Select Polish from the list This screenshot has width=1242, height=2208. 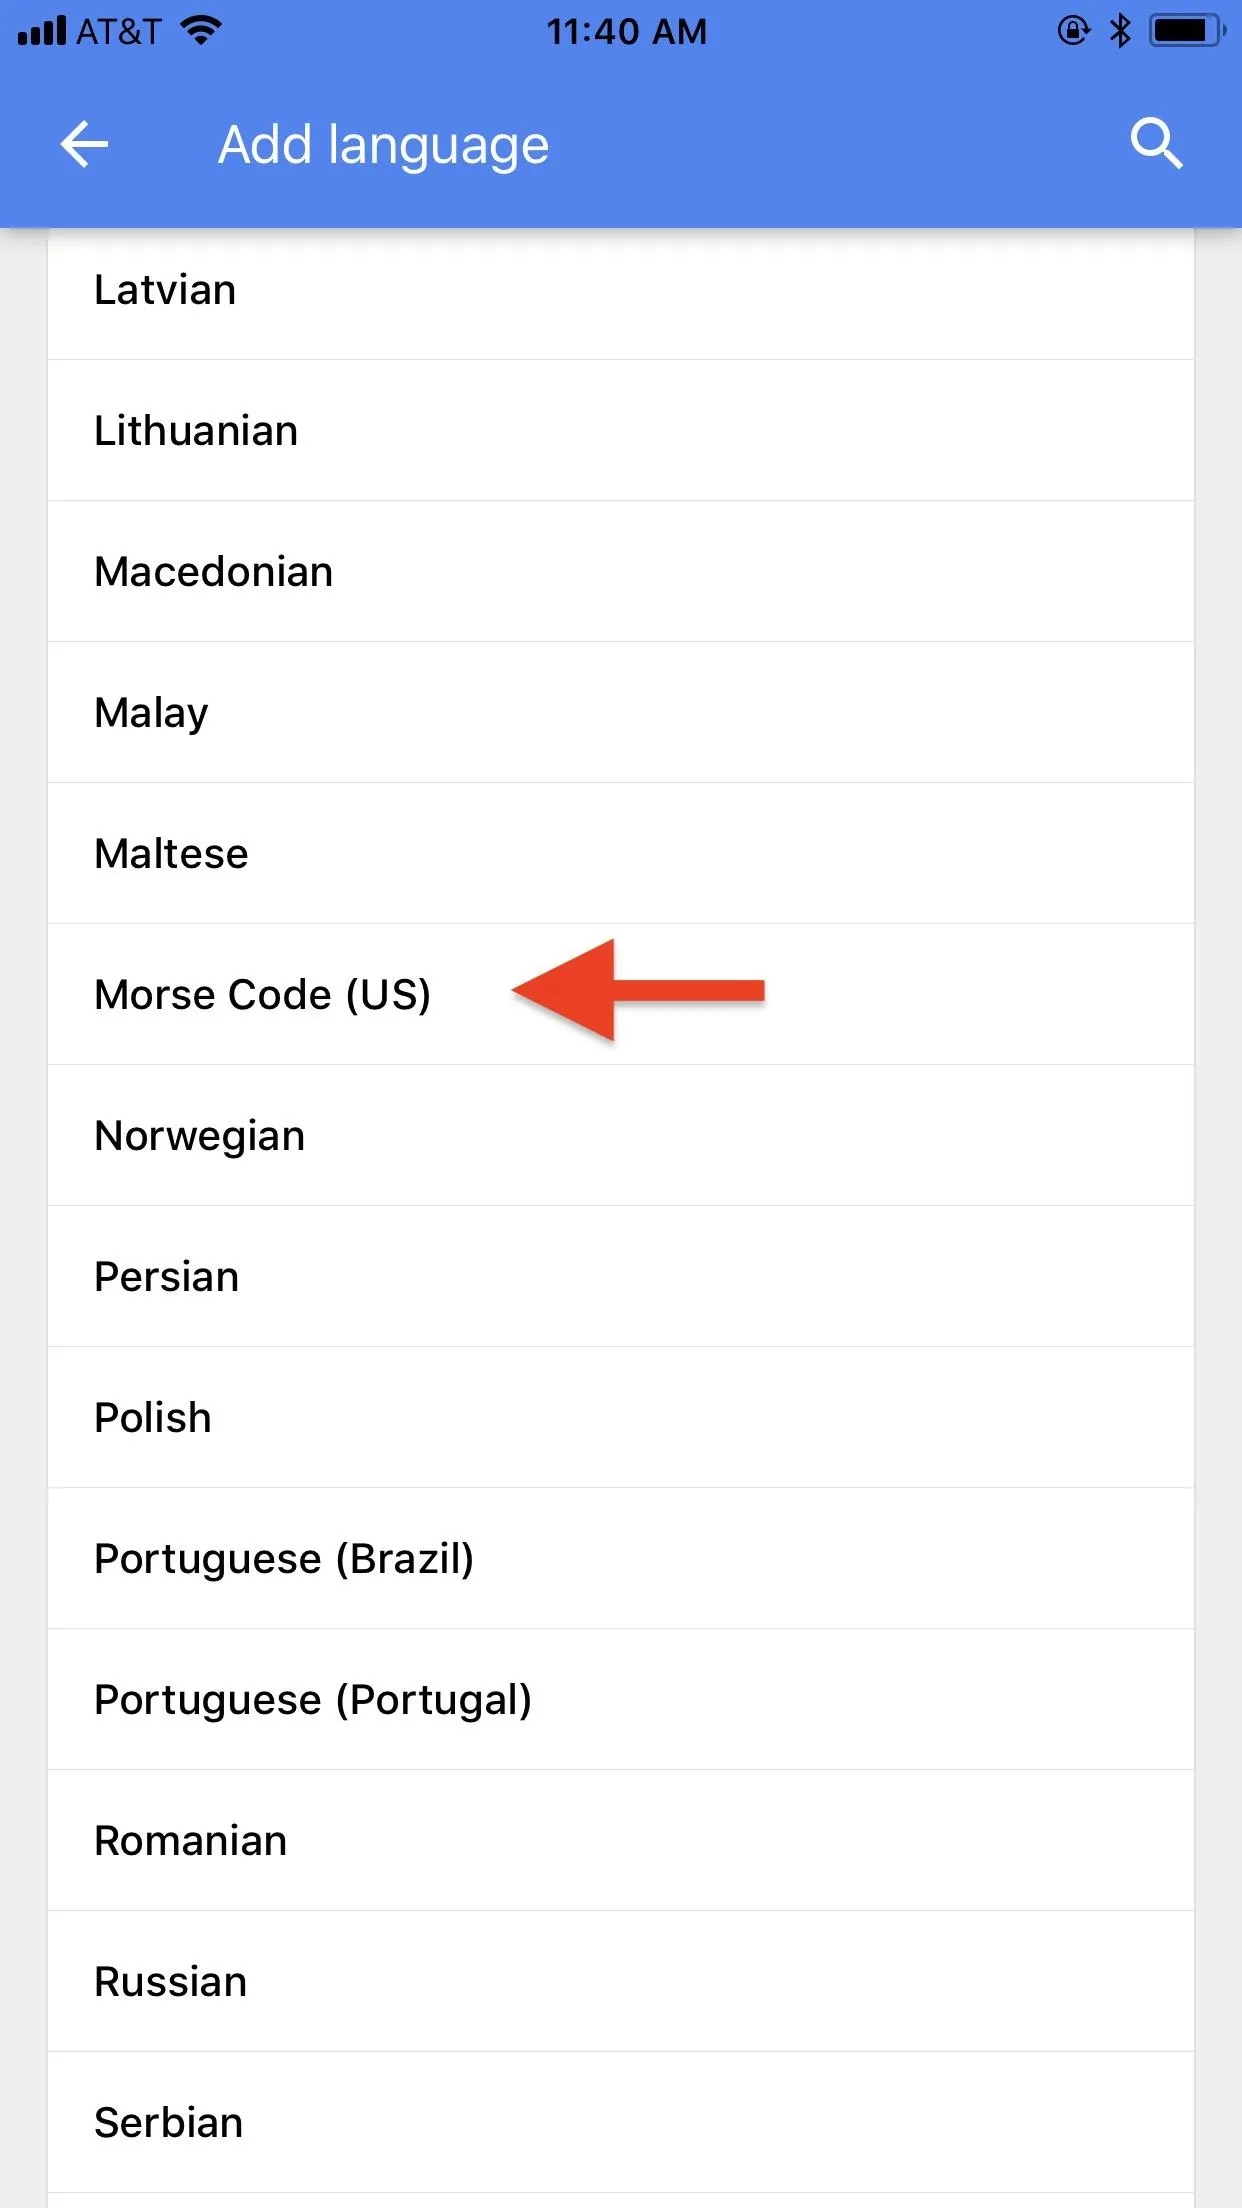point(621,1418)
